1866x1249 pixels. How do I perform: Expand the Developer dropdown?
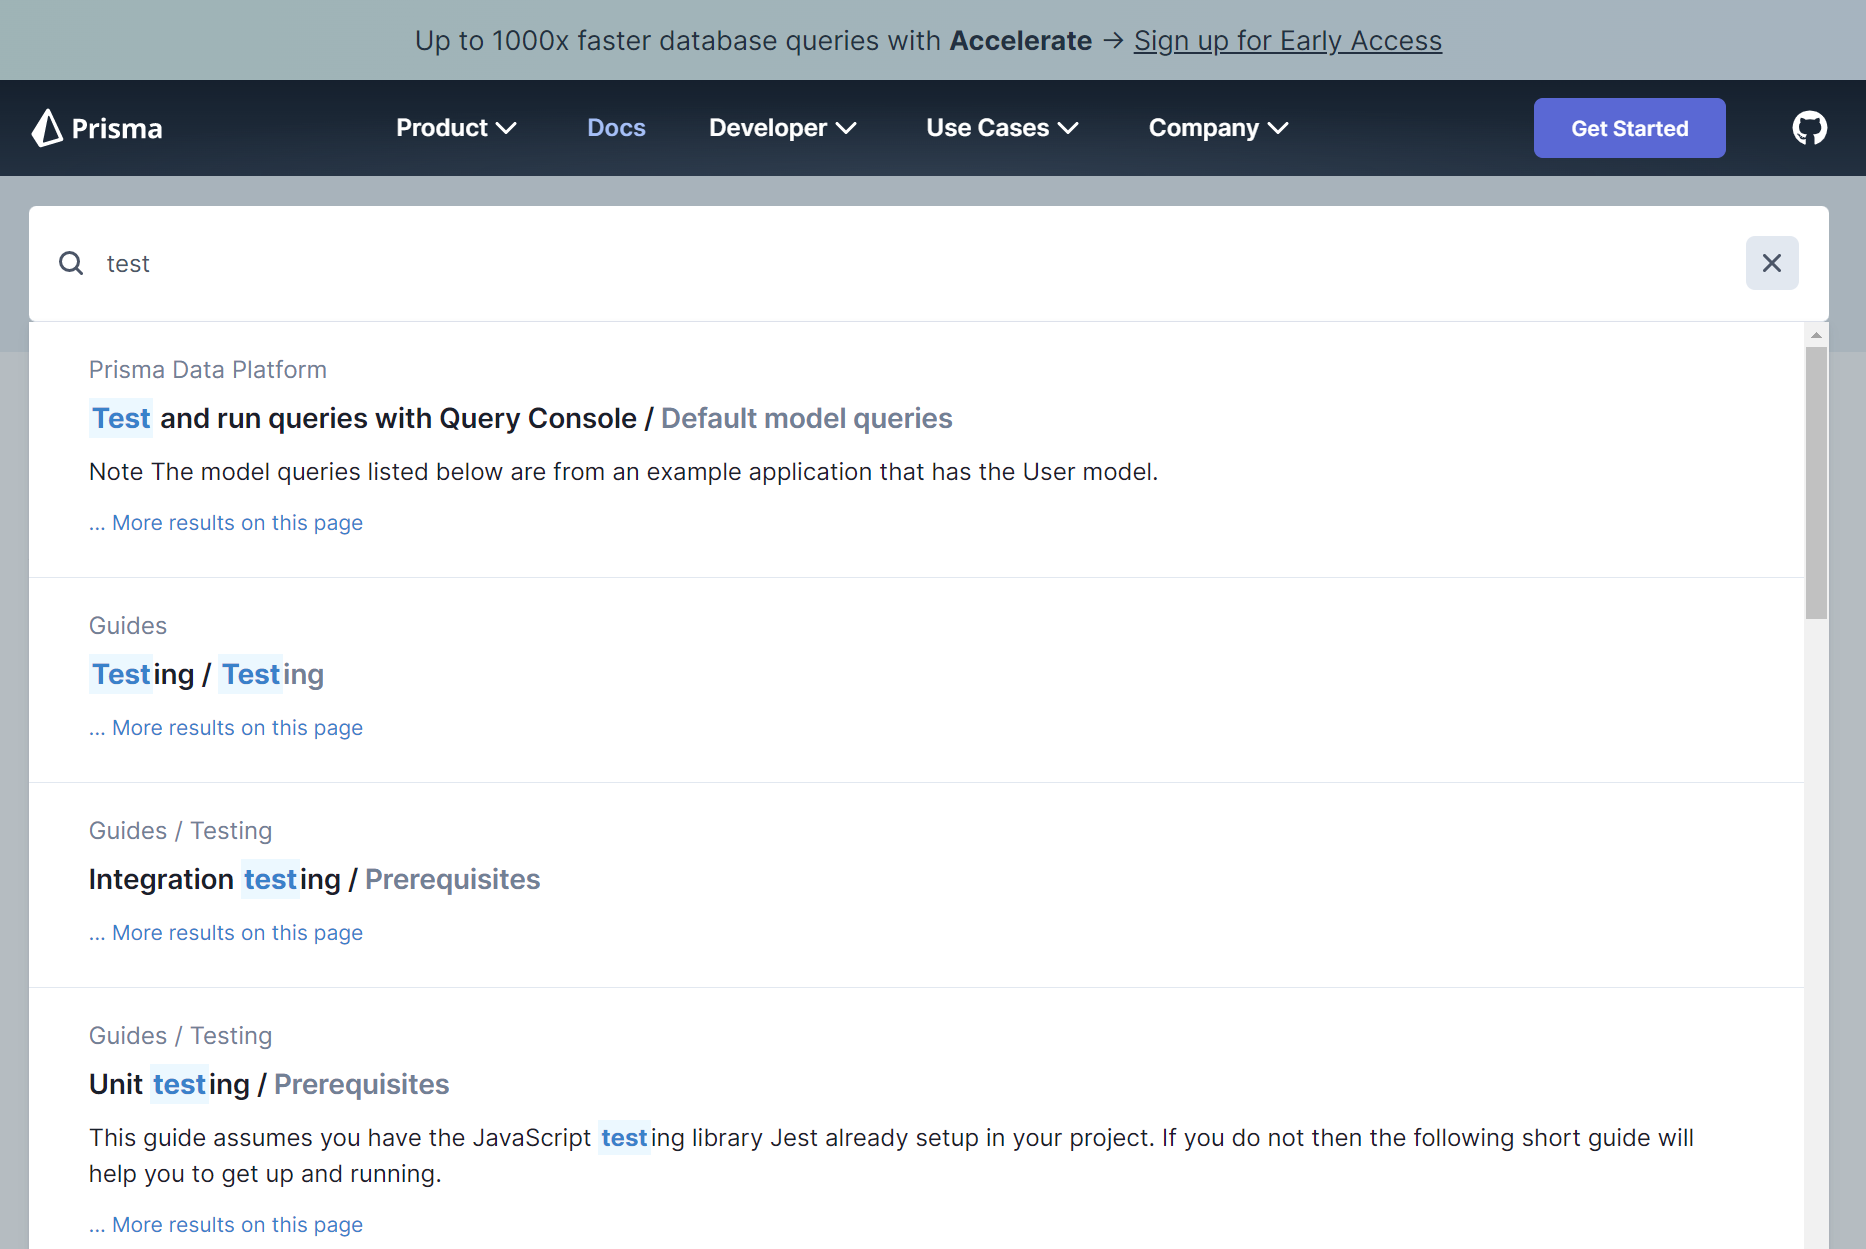coord(783,128)
